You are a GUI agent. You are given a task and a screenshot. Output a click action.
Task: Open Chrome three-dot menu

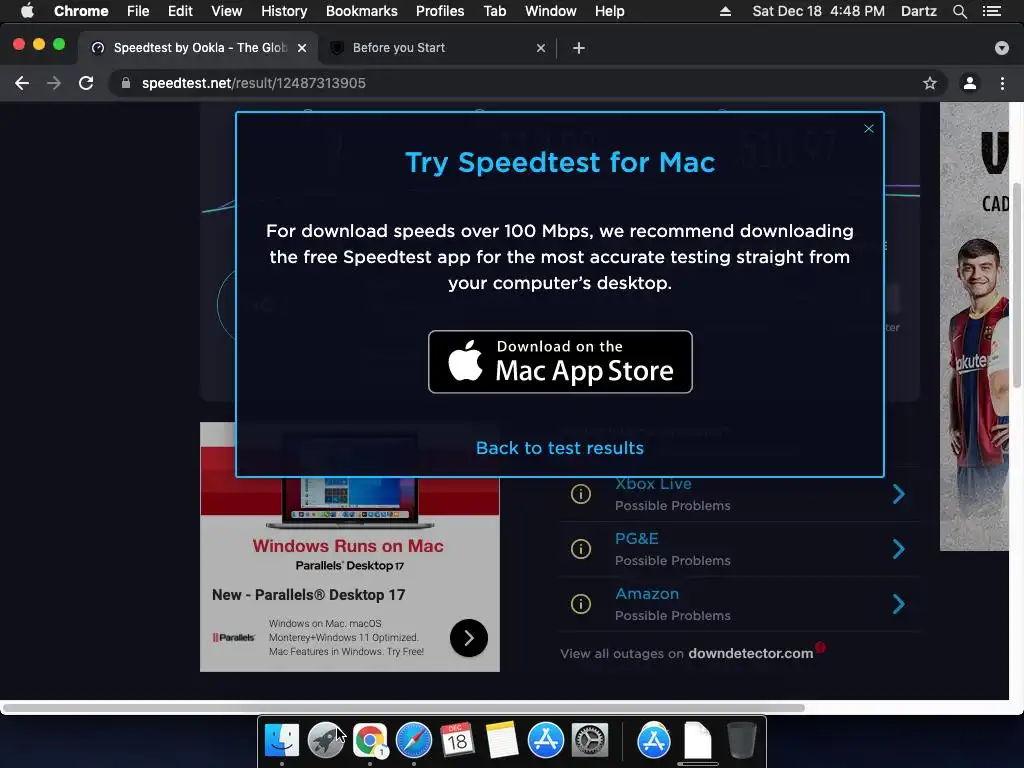point(1002,83)
